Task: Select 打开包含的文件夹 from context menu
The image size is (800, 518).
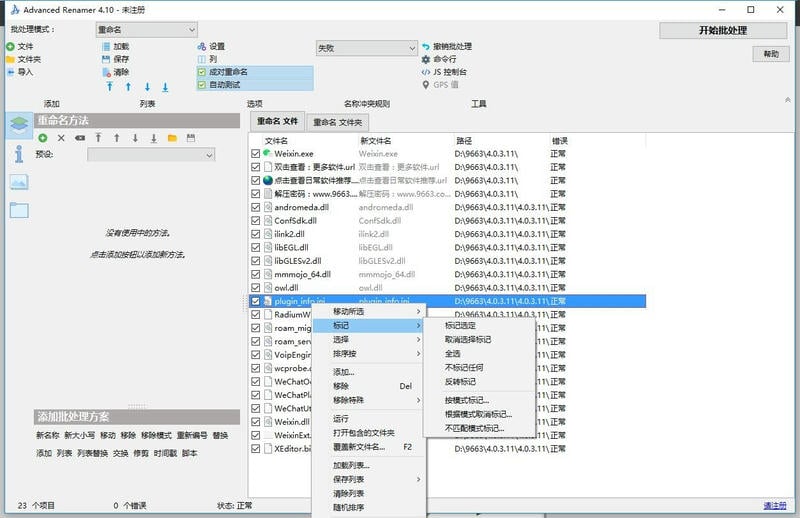Action: pyautogui.click(x=363, y=433)
